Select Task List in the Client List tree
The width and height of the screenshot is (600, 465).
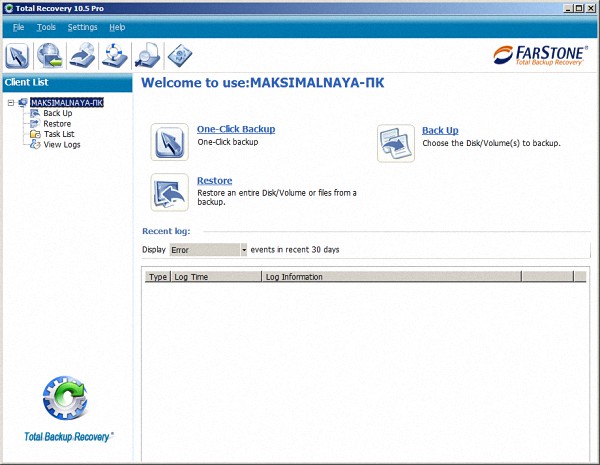[58, 134]
